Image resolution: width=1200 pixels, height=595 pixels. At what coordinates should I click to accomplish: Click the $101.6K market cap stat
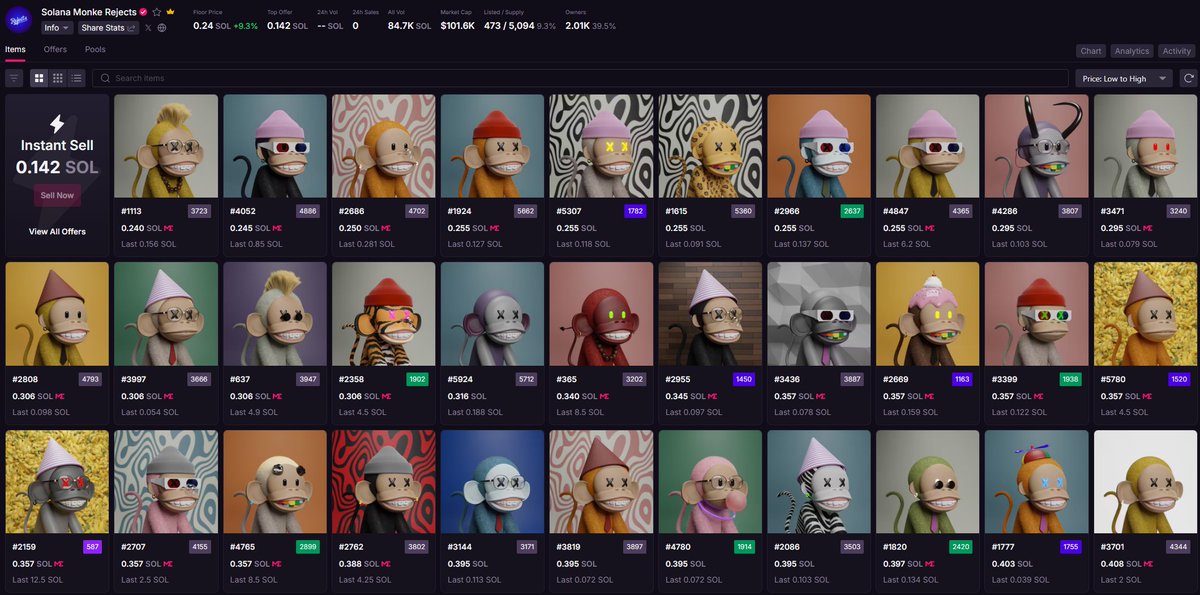pyautogui.click(x=458, y=25)
